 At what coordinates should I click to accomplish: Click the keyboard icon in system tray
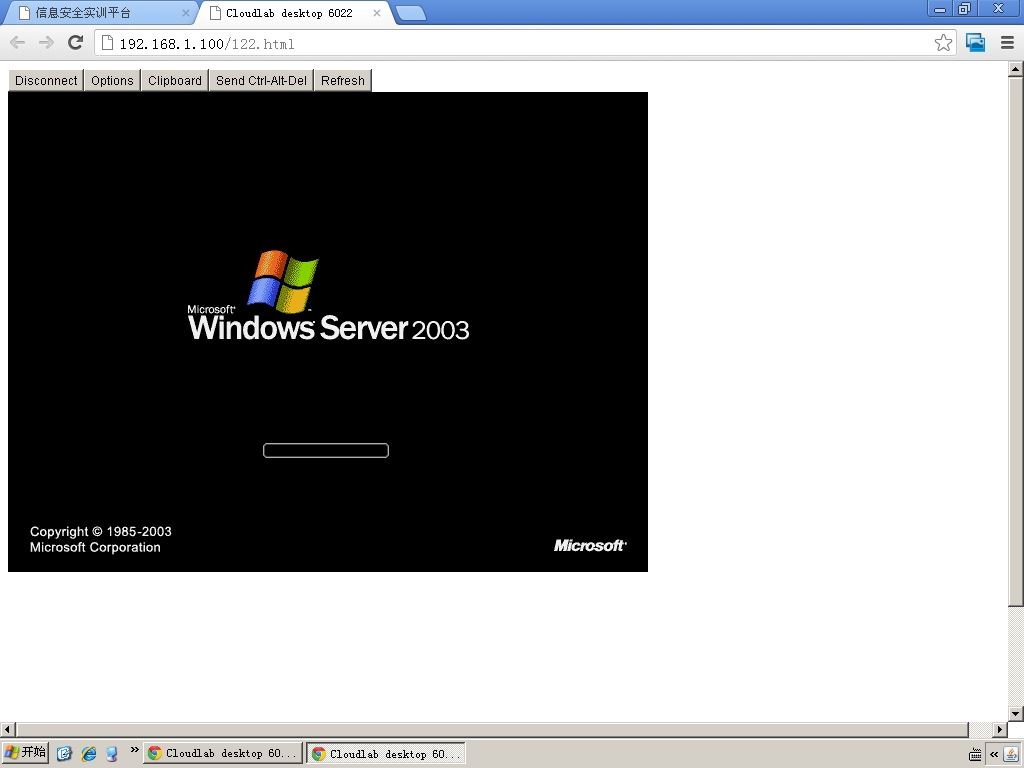pos(974,754)
